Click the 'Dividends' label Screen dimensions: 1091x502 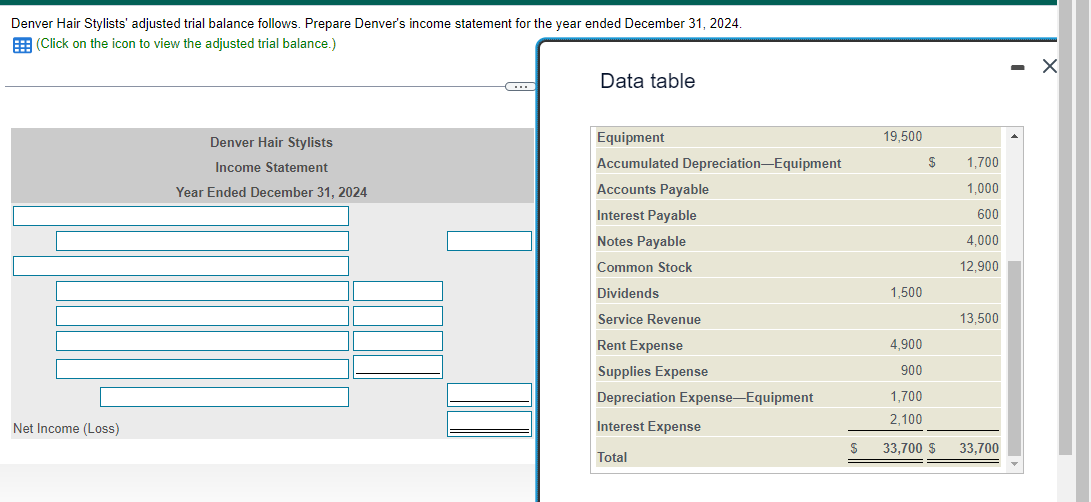point(628,294)
